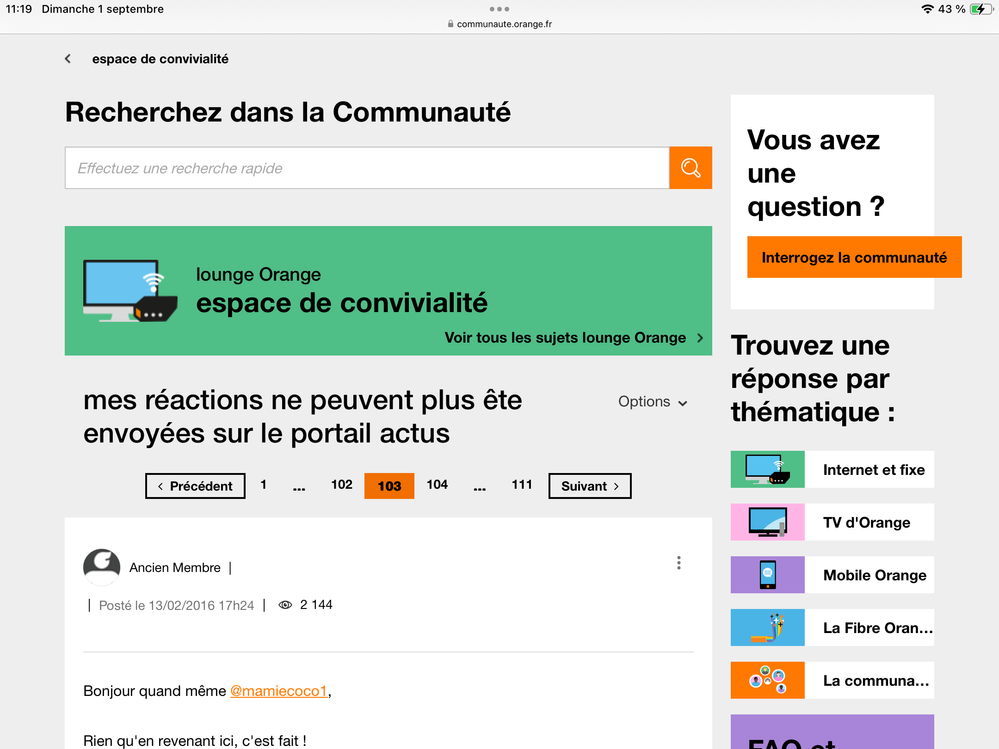Click the ellipsis before page 111

480,487
